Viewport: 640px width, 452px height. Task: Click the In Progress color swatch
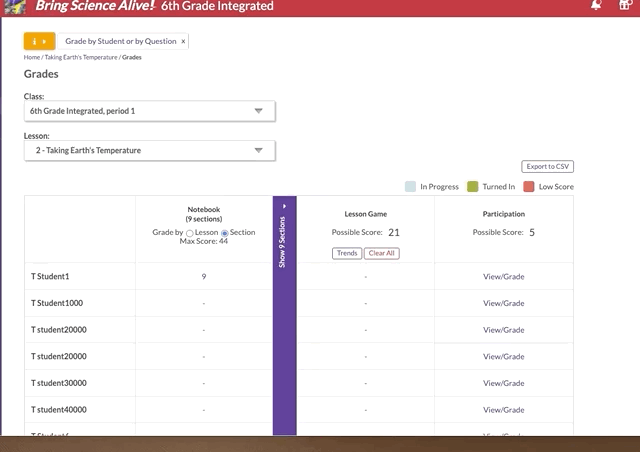410,186
